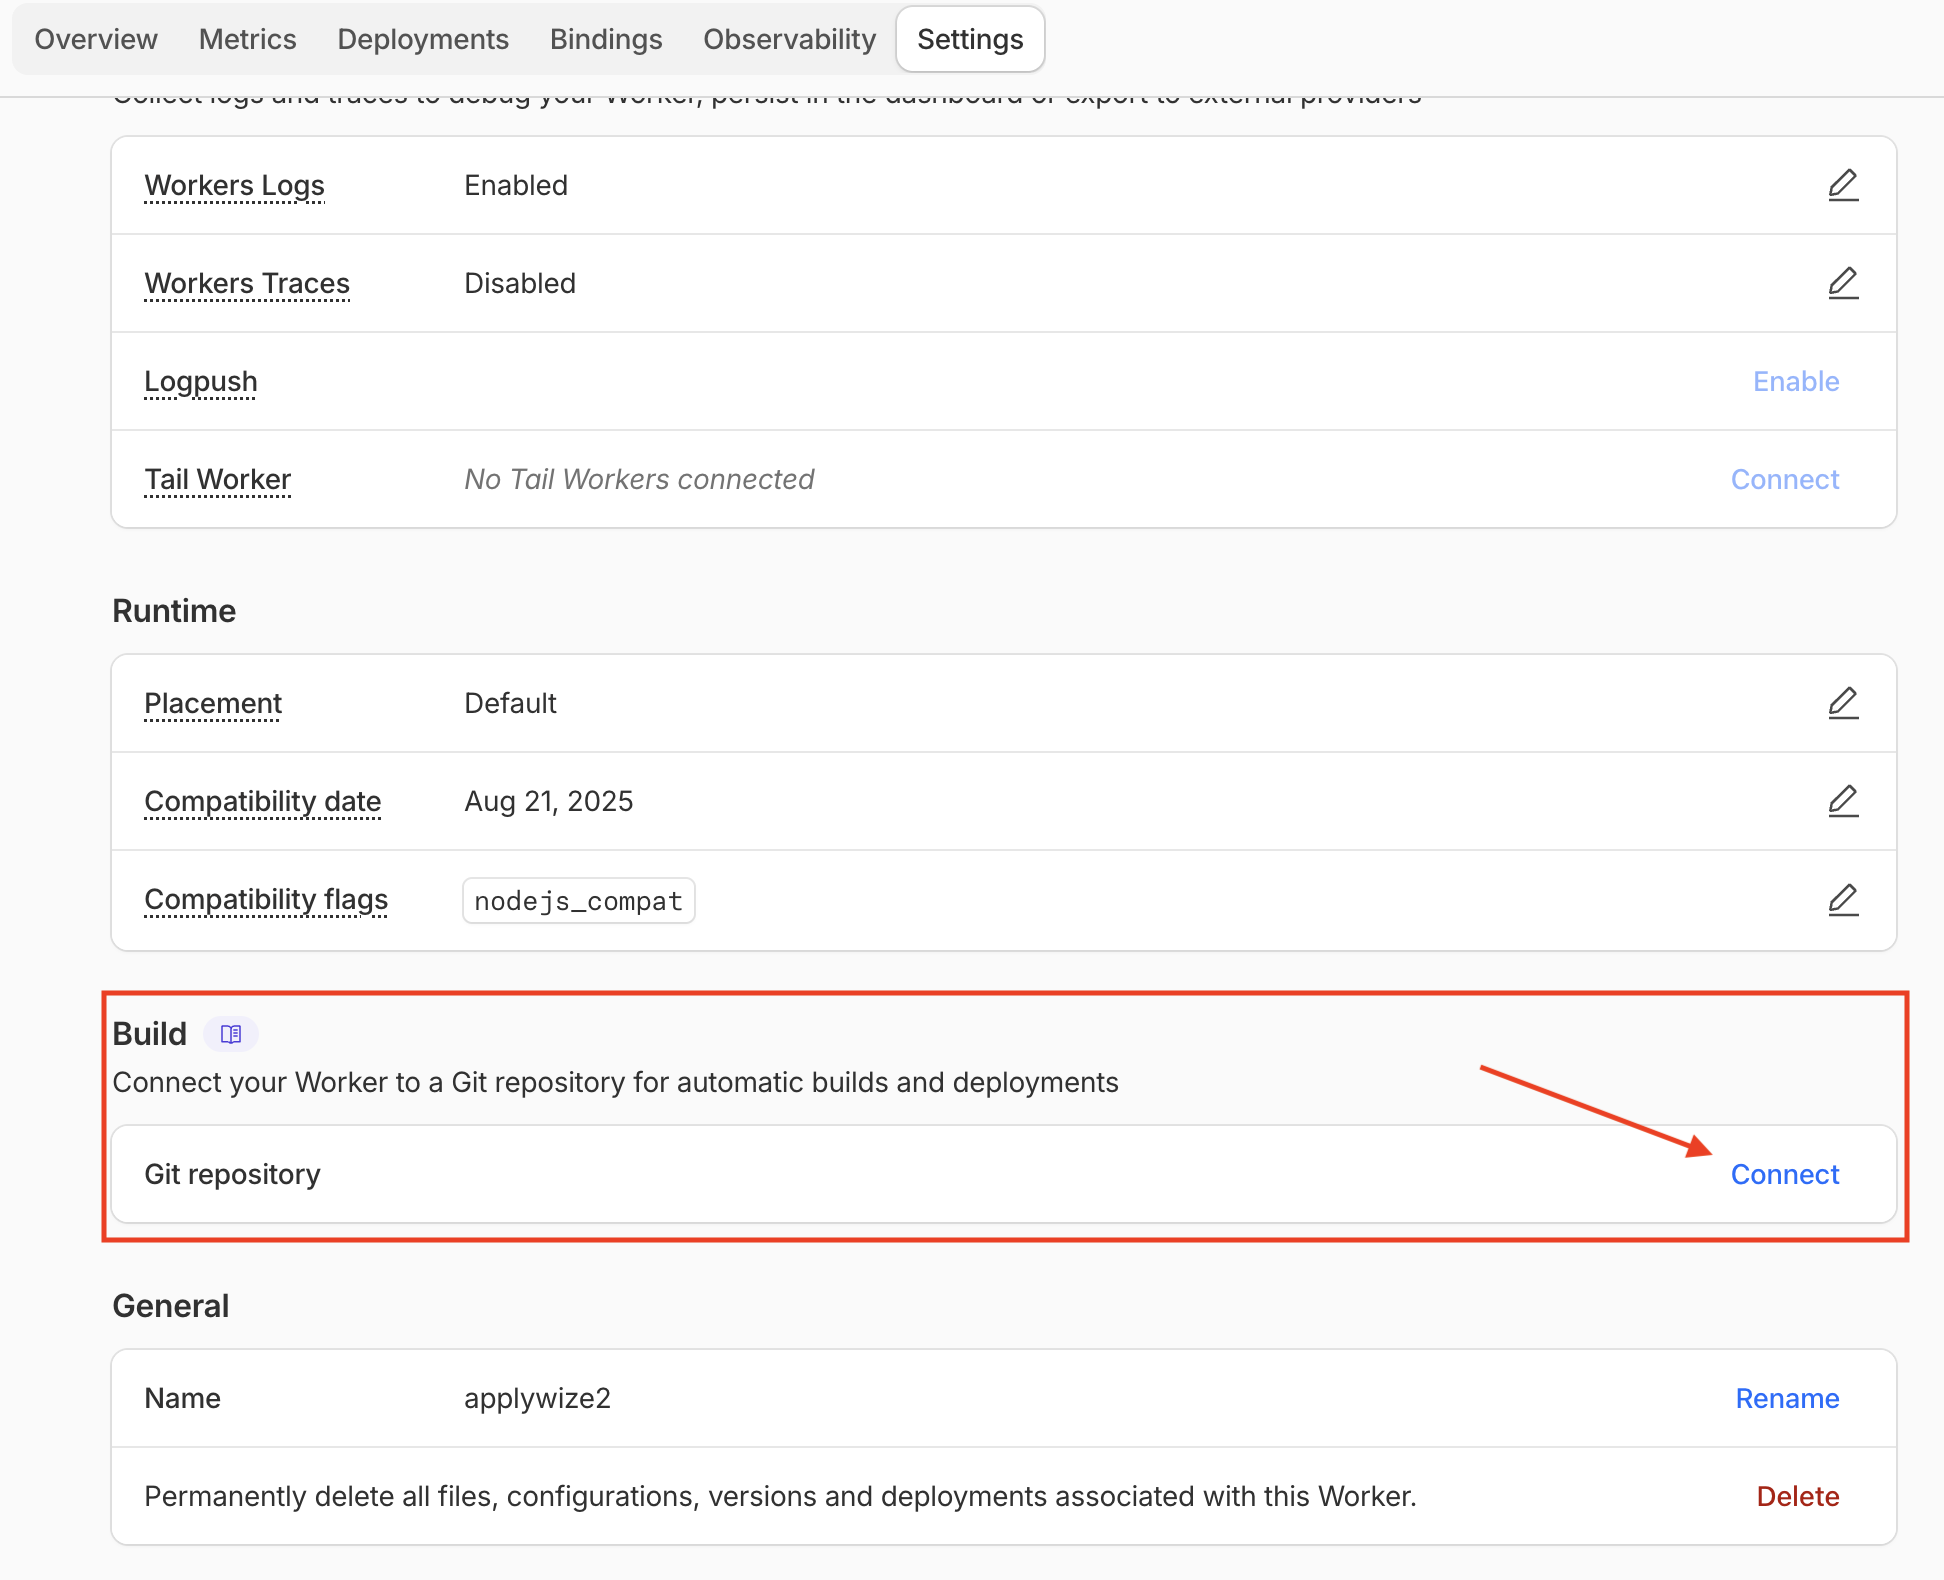The width and height of the screenshot is (1944, 1580).
Task: Disable Workers Logs via its edit control
Action: 1843,185
